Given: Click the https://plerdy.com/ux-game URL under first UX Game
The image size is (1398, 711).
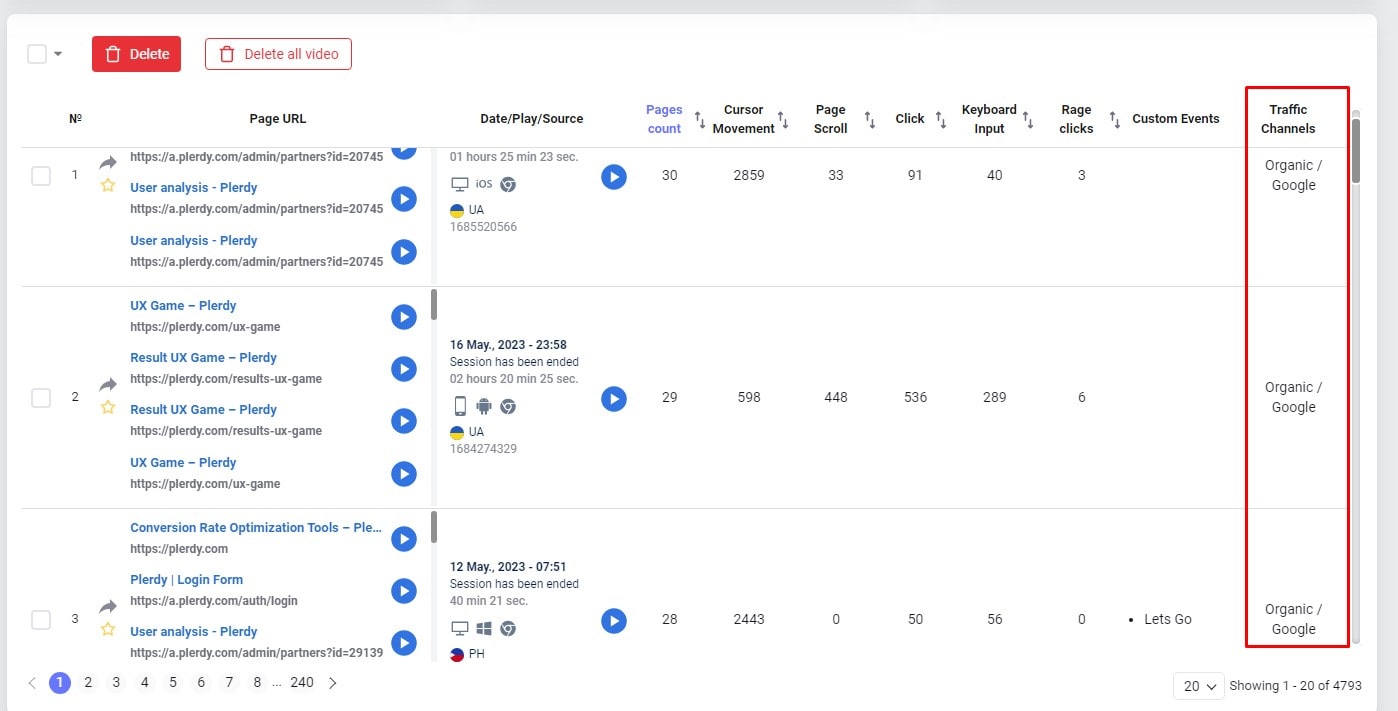Looking at the screenshot, I should 205,327.
